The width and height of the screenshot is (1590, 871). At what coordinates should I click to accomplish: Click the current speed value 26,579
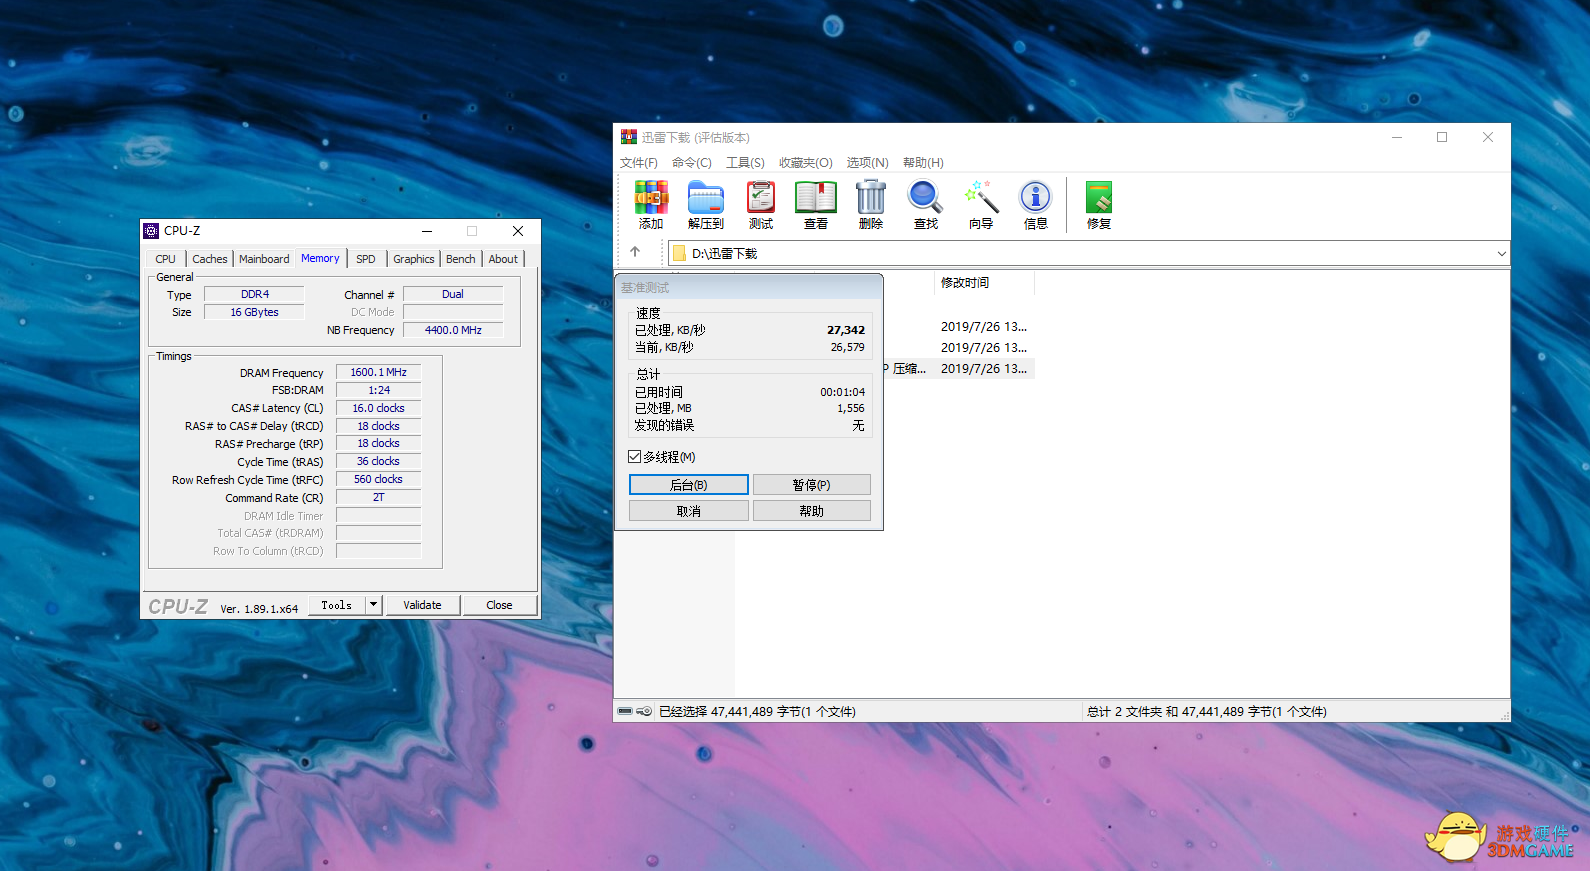(848, 347)
